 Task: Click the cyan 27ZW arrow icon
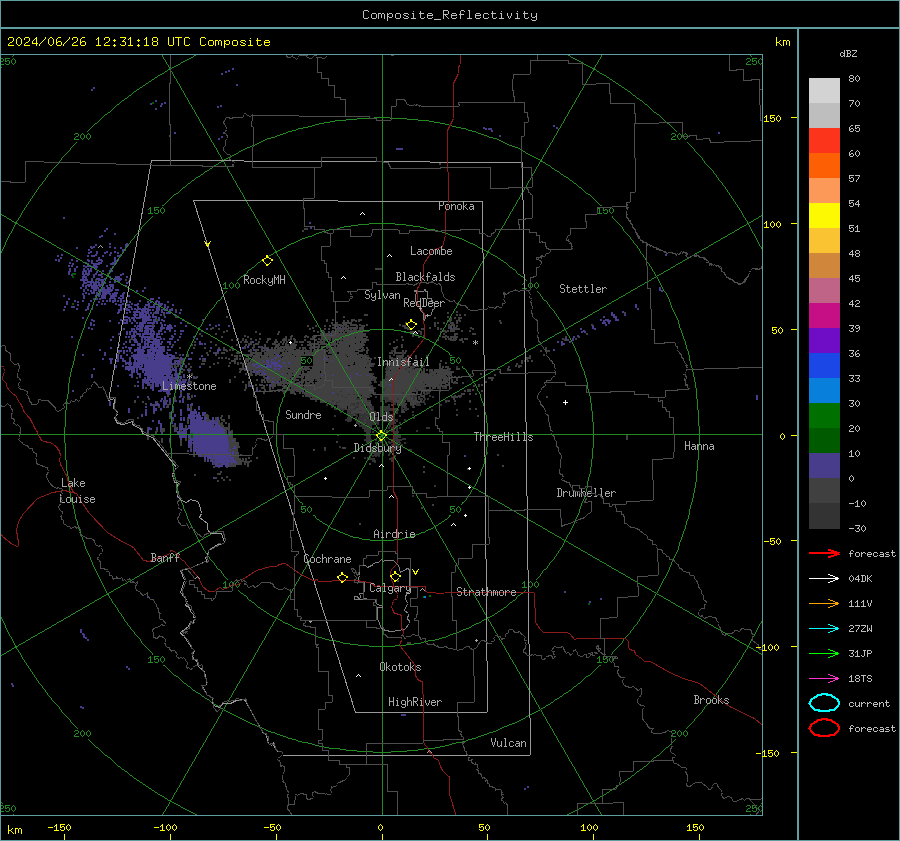point(824,629)
